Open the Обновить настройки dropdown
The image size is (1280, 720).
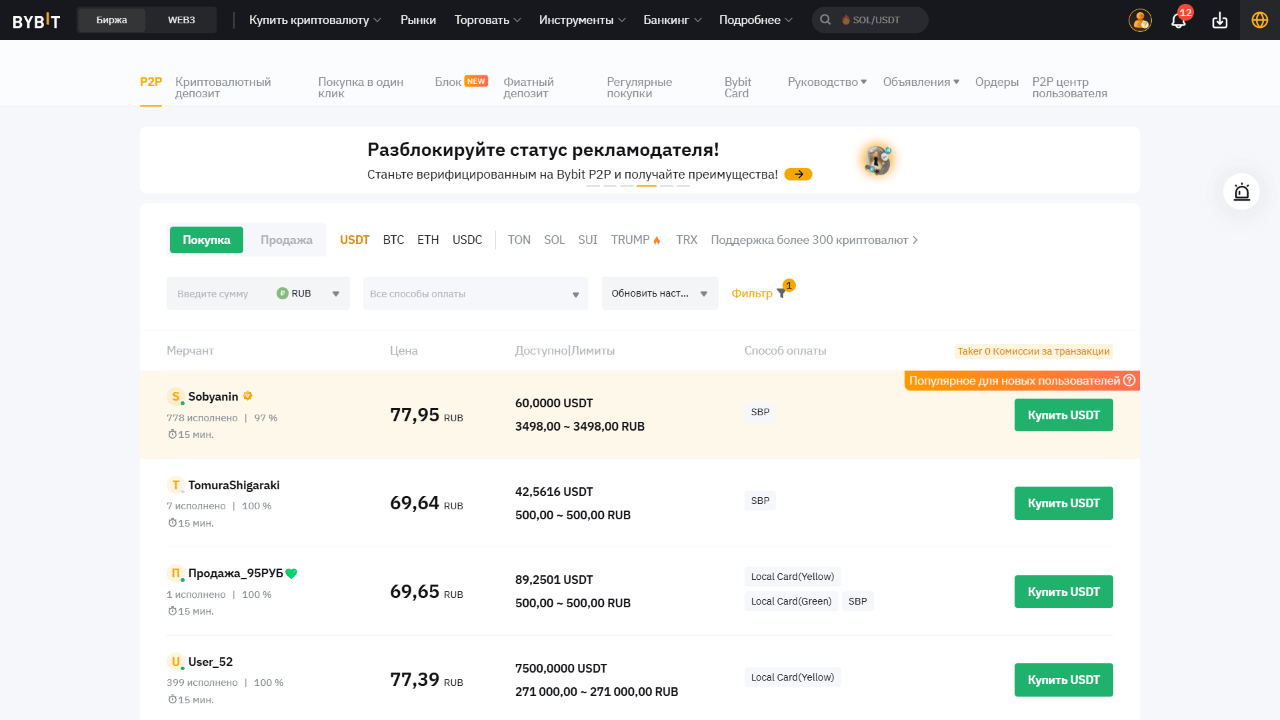[660, 294]
